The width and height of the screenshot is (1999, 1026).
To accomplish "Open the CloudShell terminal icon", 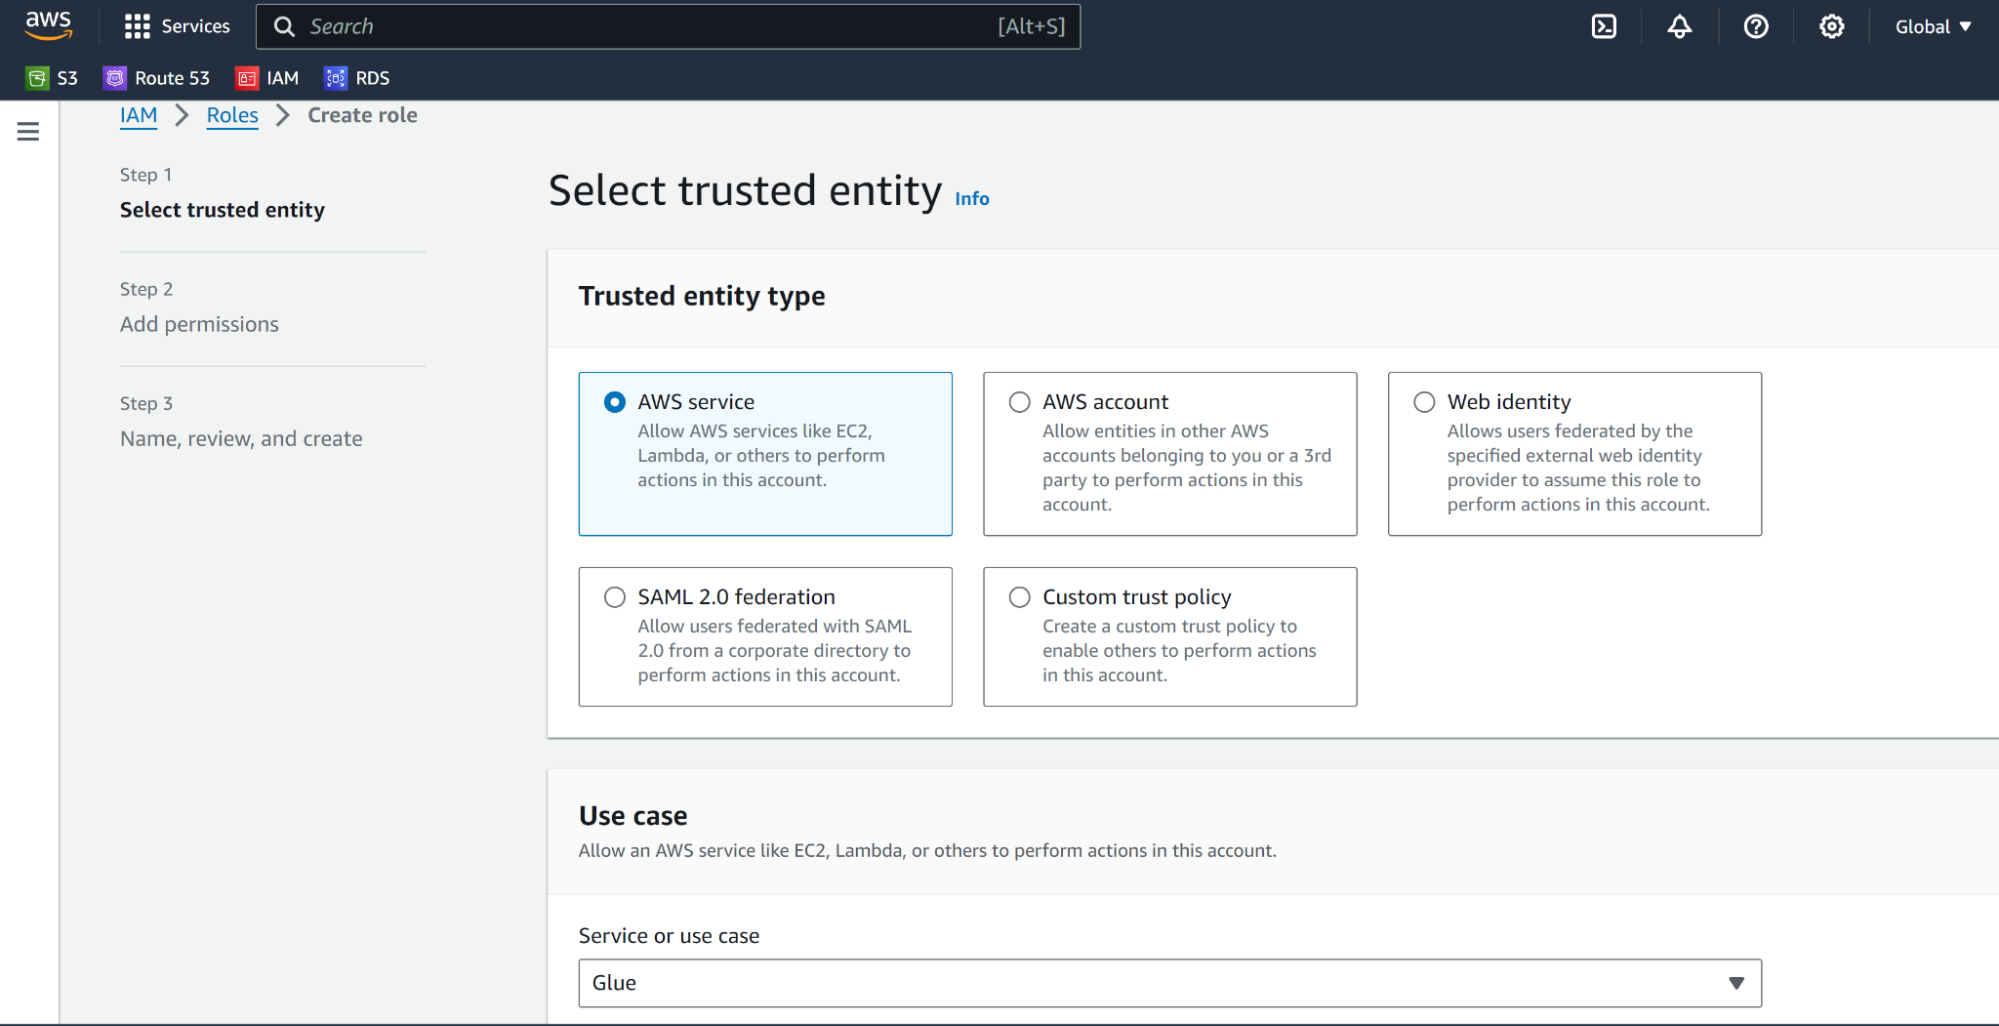I will tap(1604, 27).
